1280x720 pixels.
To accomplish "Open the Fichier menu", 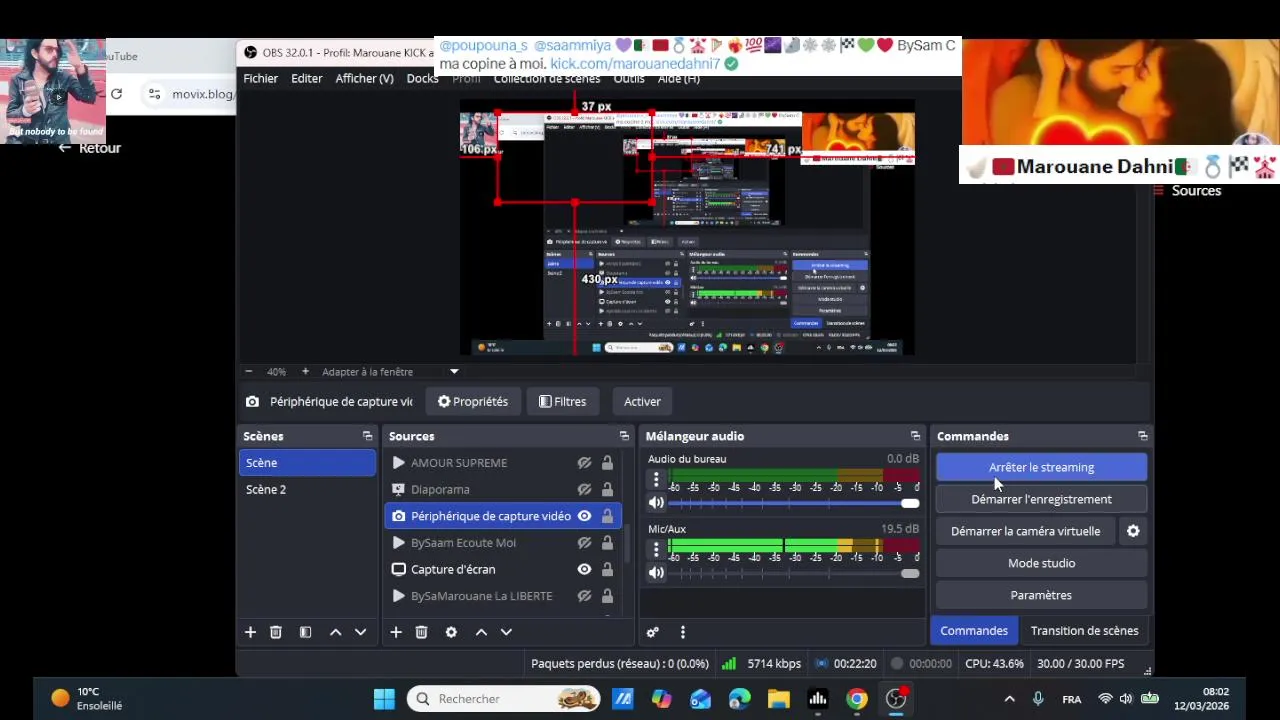I will (260, 78).
